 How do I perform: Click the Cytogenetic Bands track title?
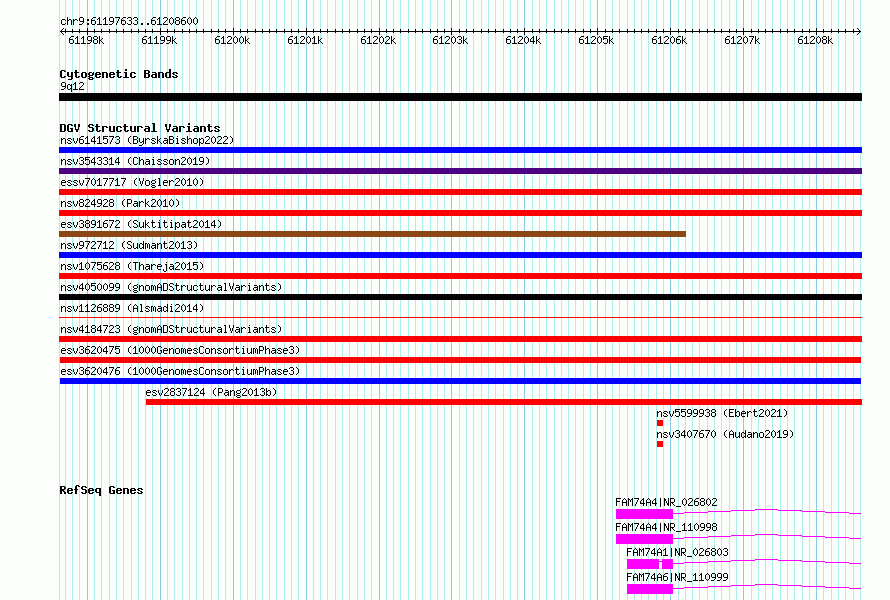119,74
